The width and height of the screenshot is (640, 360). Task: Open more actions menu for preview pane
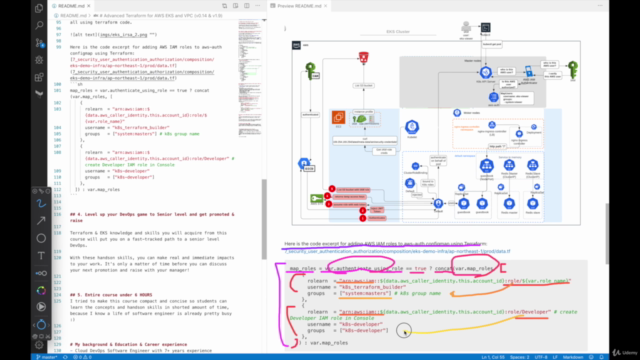click(x=600, y=6)
